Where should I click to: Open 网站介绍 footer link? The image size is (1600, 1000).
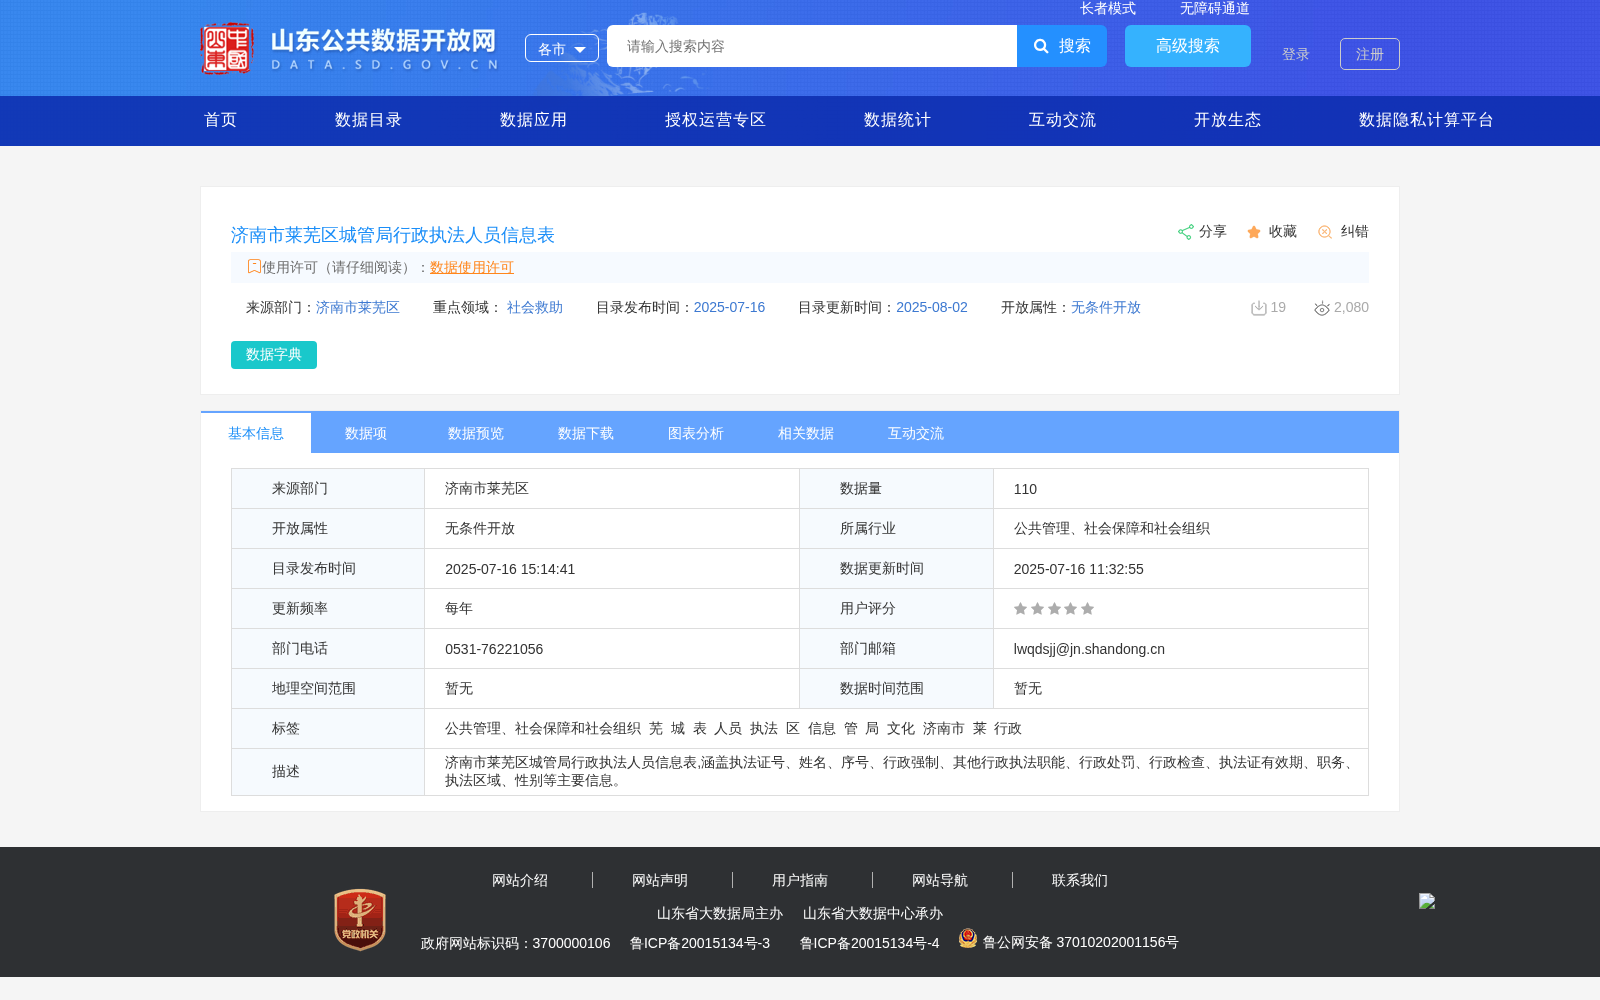click(x=520, y=881)
